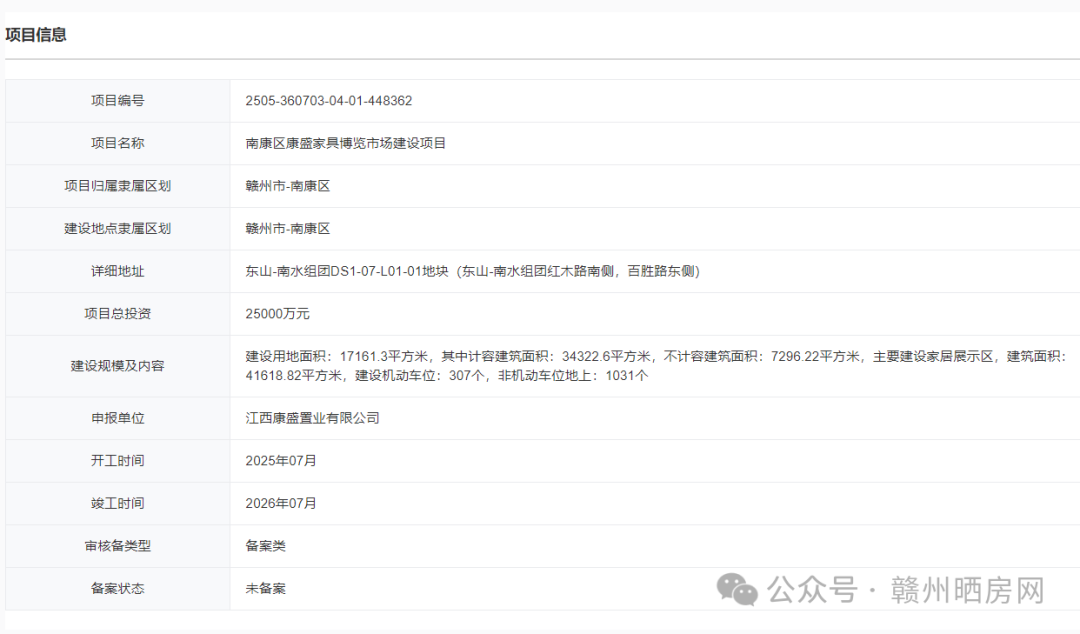Image resolution: width=1080 pixels, height=634 pixels.
Task: Click the 竣工时间 label
Action: (x=118, y=504)
